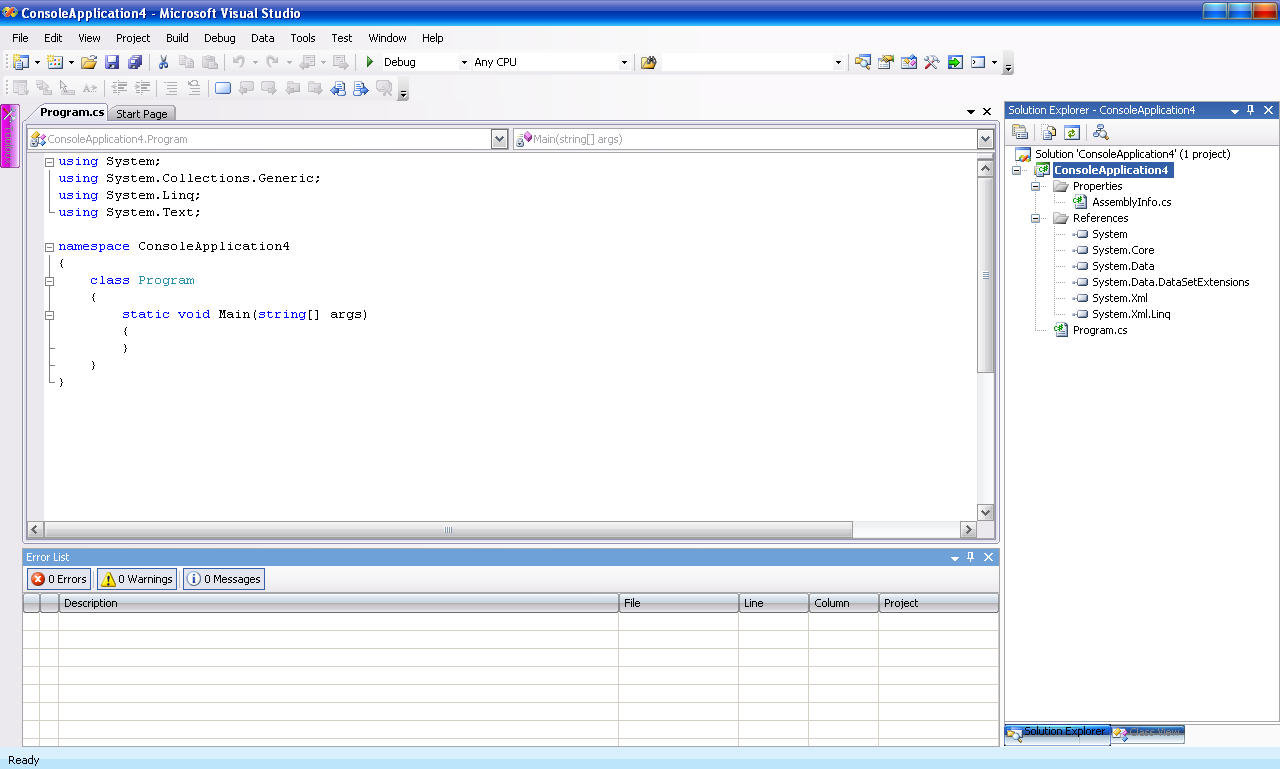
Task: Click the Increase Line Indent icon
Action: pos(143,88)
